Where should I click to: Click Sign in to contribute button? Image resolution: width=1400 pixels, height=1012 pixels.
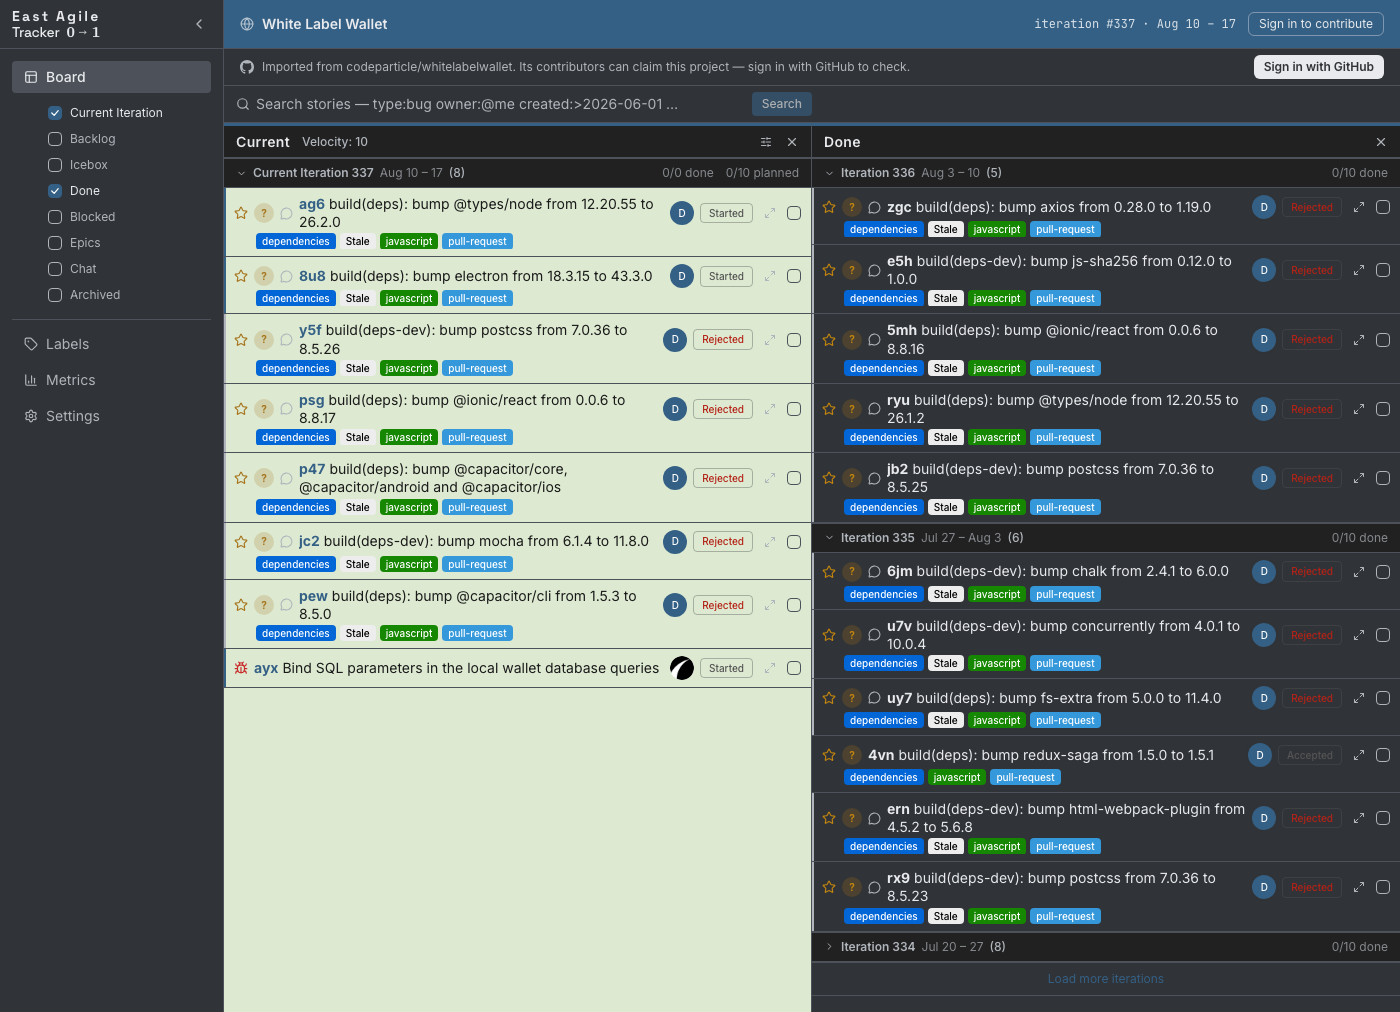pyautogui.click(x=1316, y=24)
